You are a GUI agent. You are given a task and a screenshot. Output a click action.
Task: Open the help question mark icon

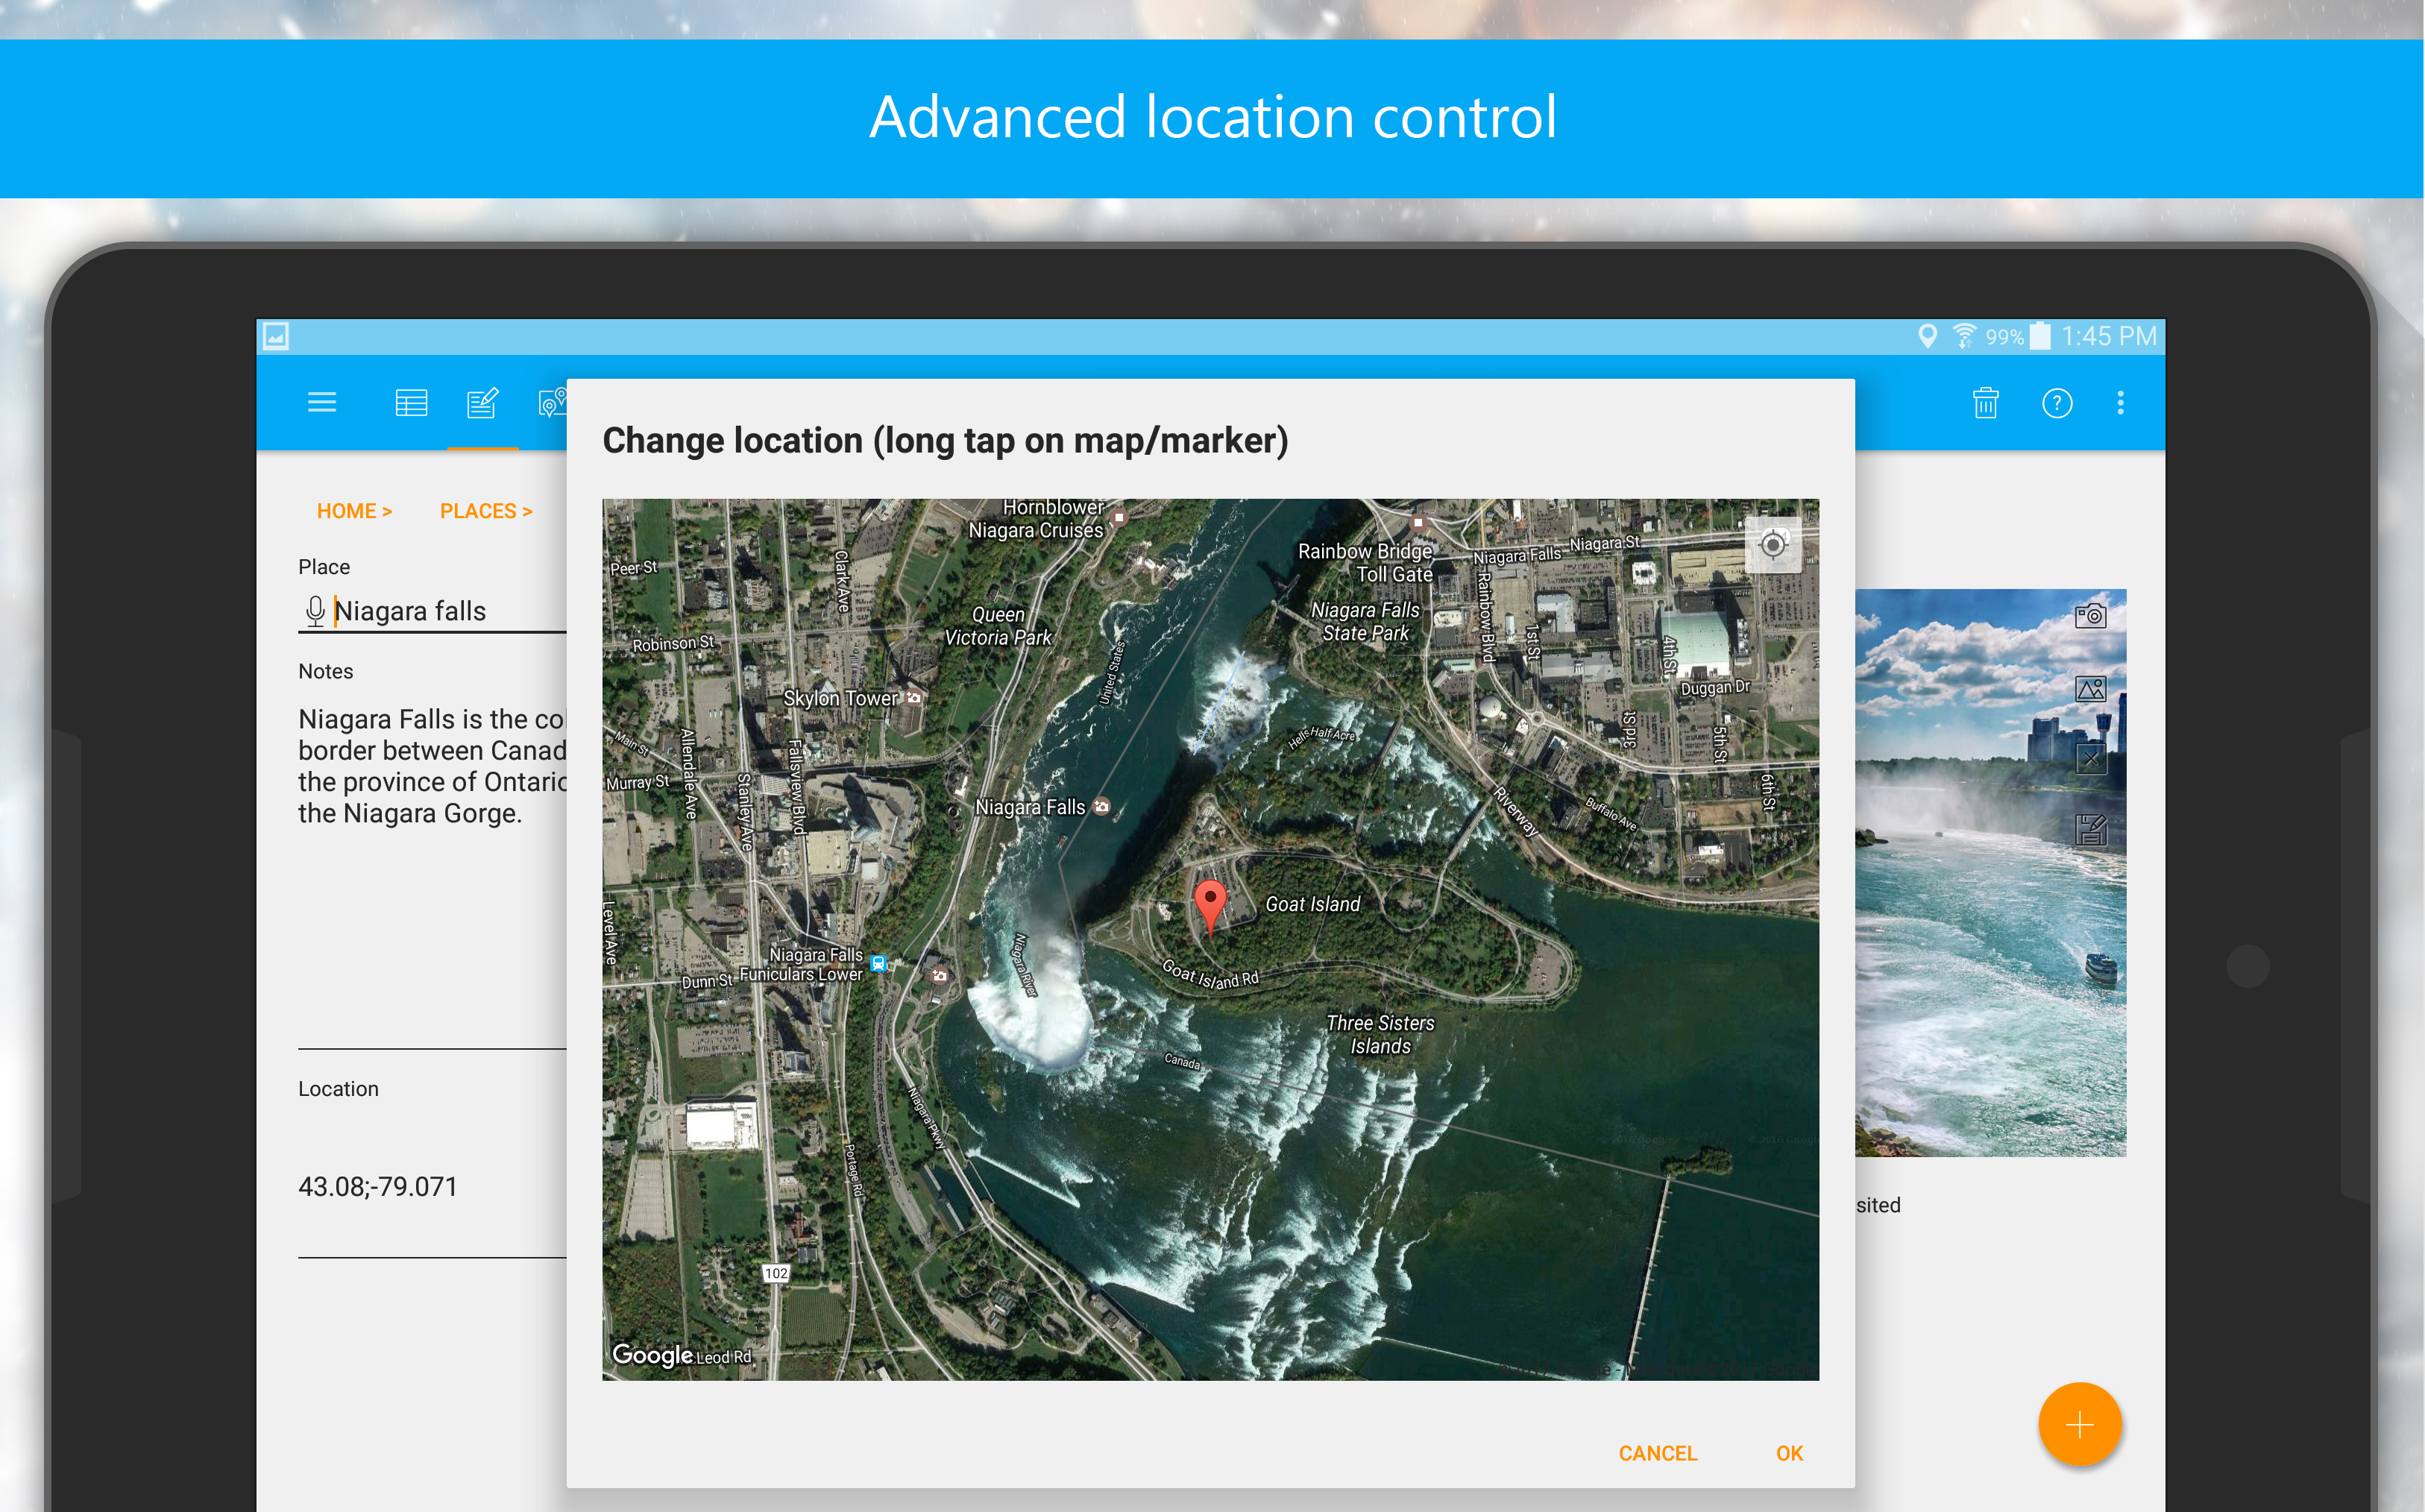coord(2057,403)
